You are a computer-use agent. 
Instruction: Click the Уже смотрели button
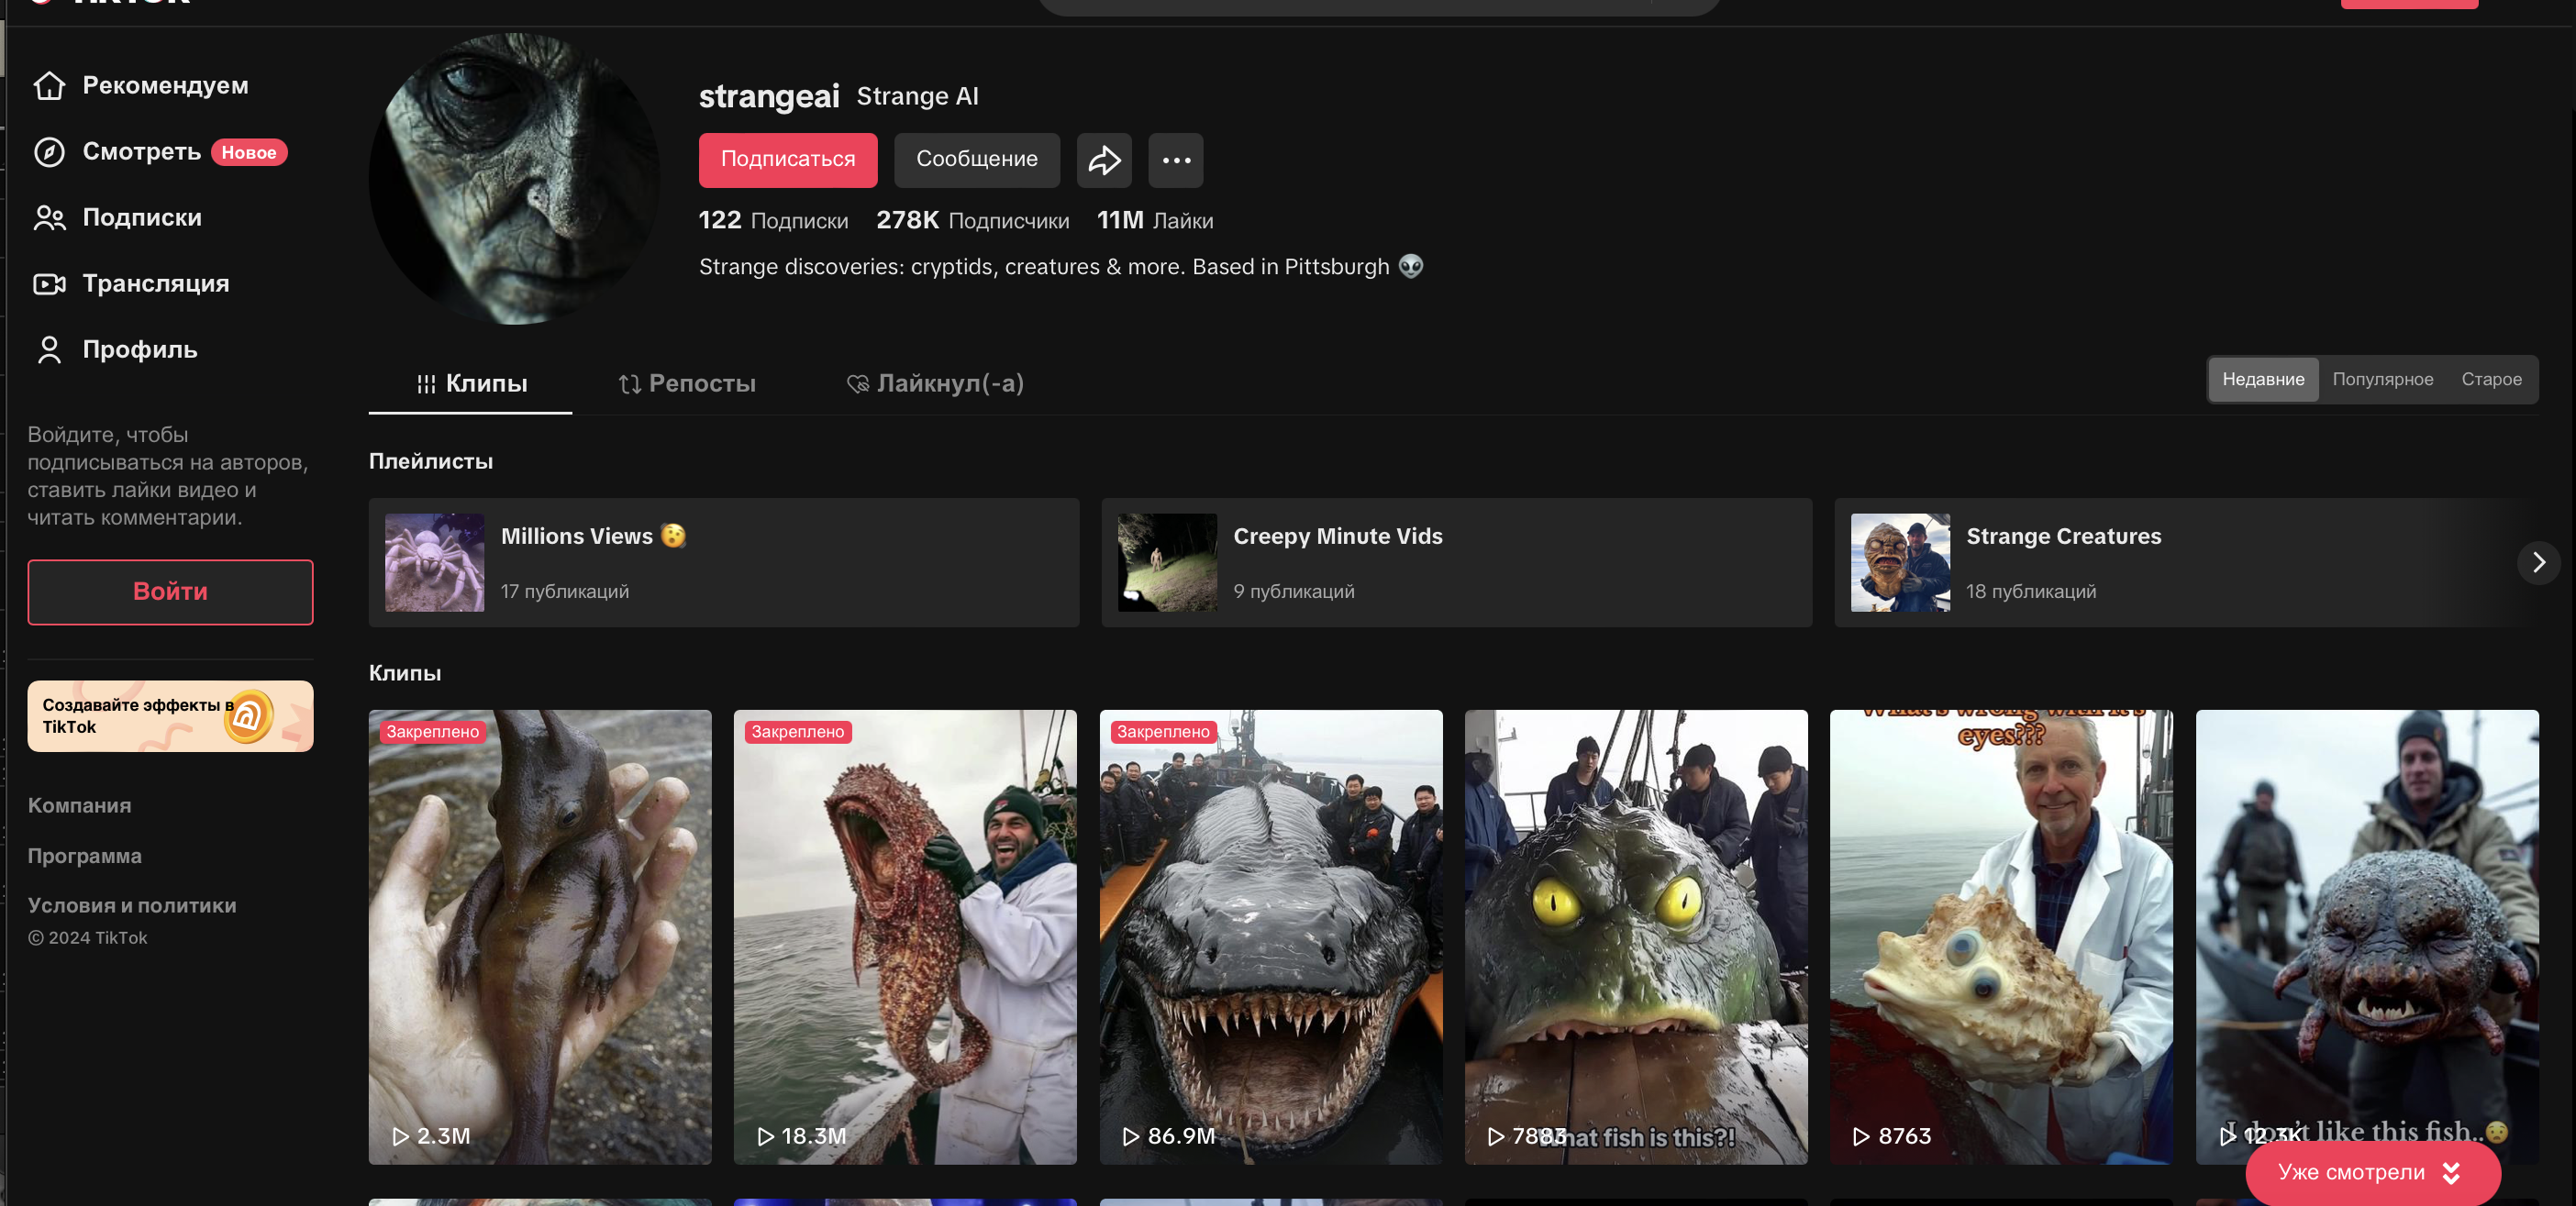(2372, 1173)
